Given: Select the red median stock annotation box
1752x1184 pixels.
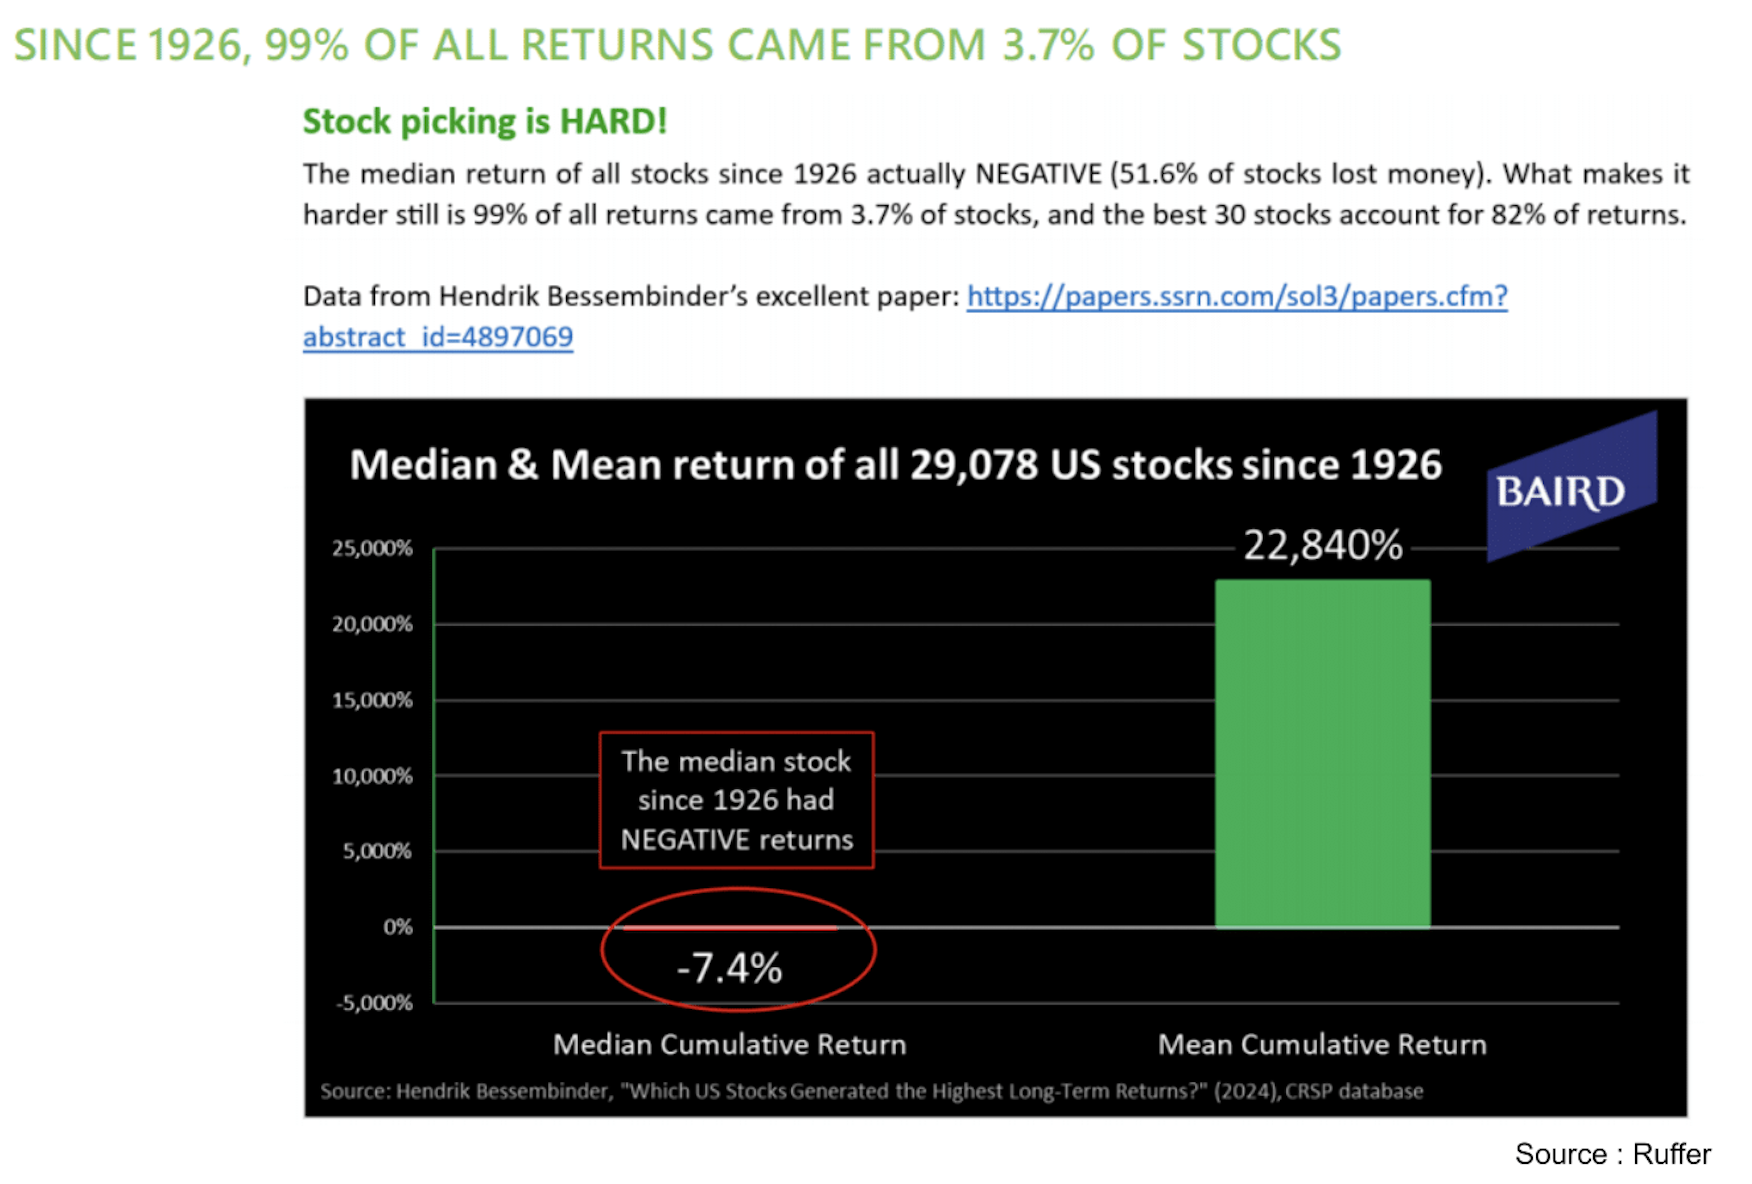Looking at the screenshot, I should tap(736, 800).
